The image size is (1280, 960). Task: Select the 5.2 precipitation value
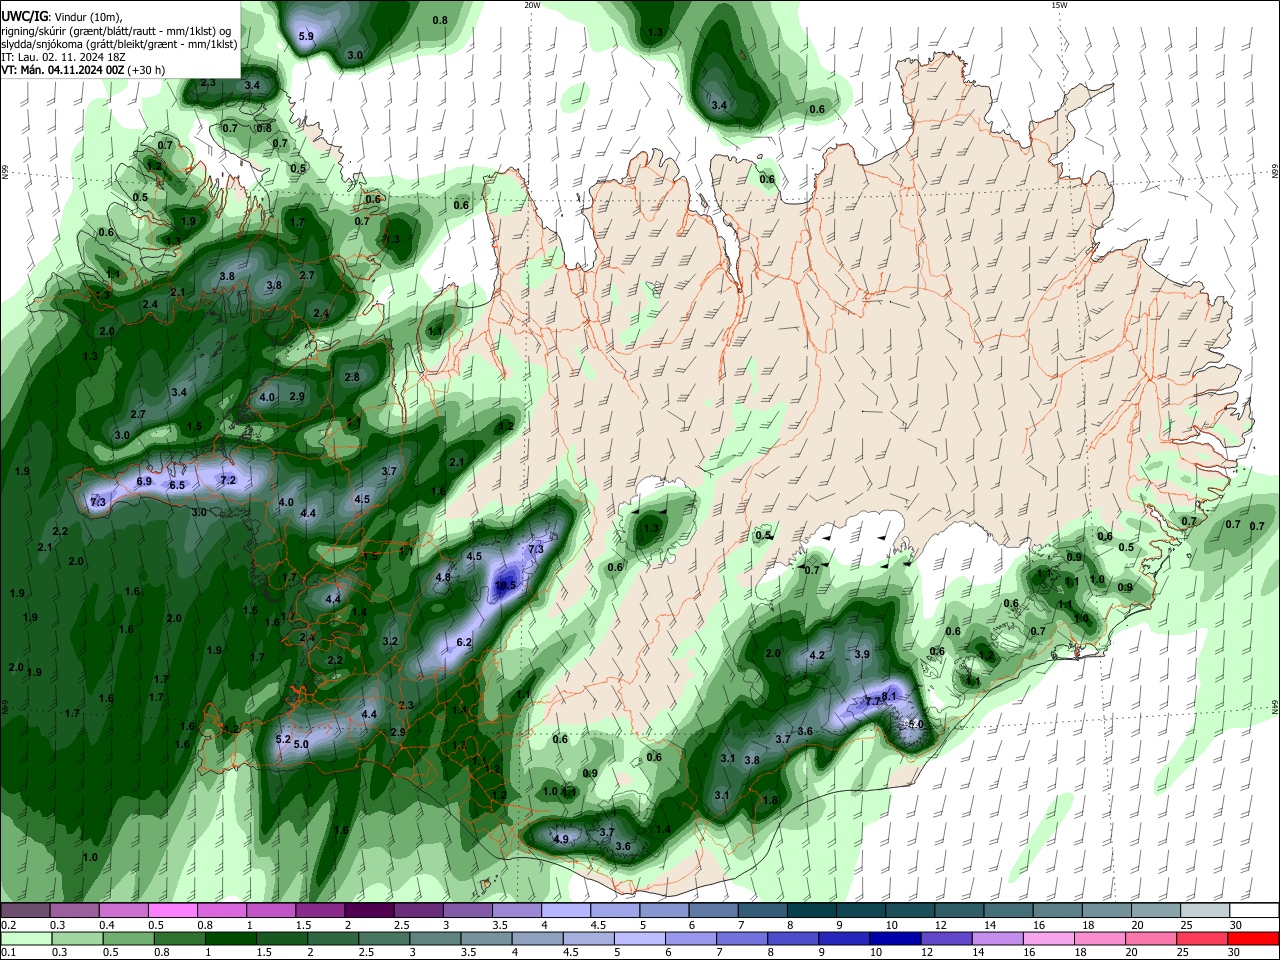click(x=282, y=740)
